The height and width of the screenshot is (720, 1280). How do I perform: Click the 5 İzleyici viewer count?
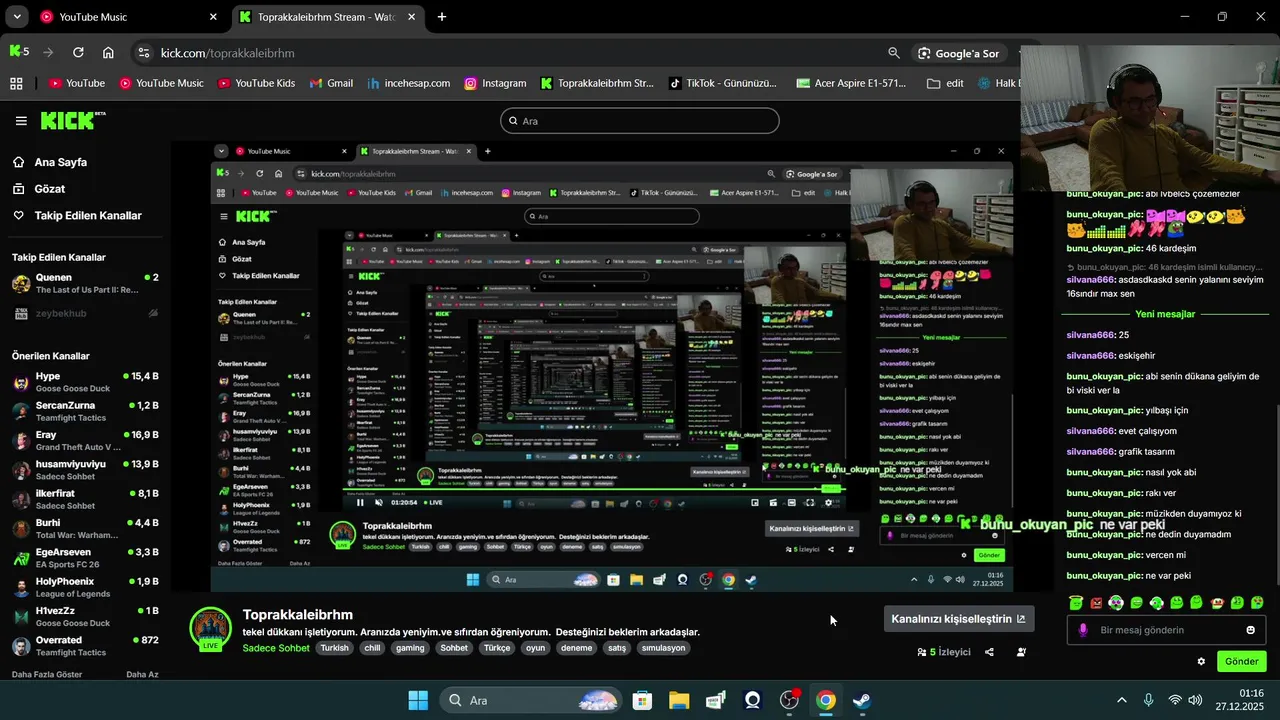(944, 652)
